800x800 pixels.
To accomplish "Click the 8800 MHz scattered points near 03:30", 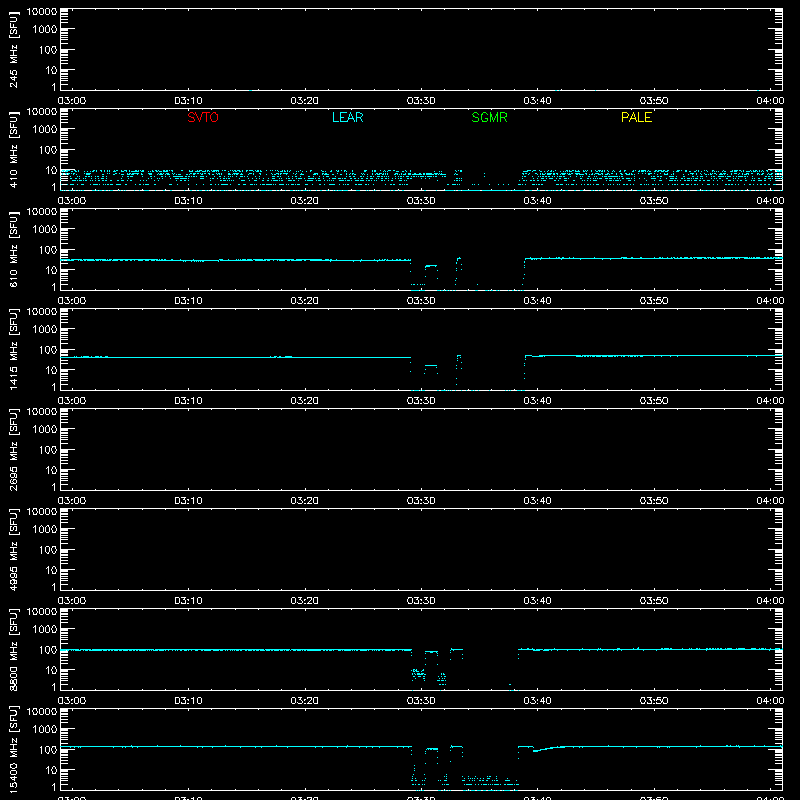I will [x=418, y=674].
